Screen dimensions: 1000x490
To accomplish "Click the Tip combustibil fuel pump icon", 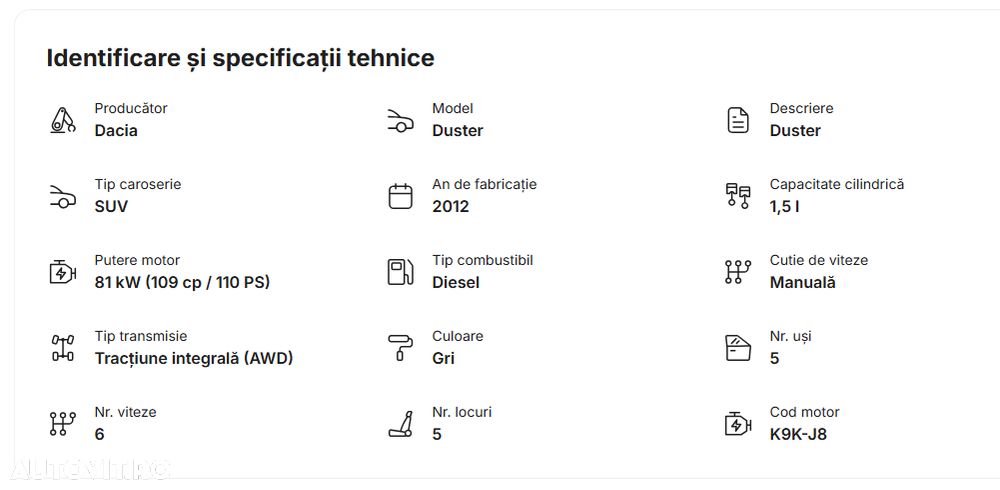I will [x=400, y=272].
